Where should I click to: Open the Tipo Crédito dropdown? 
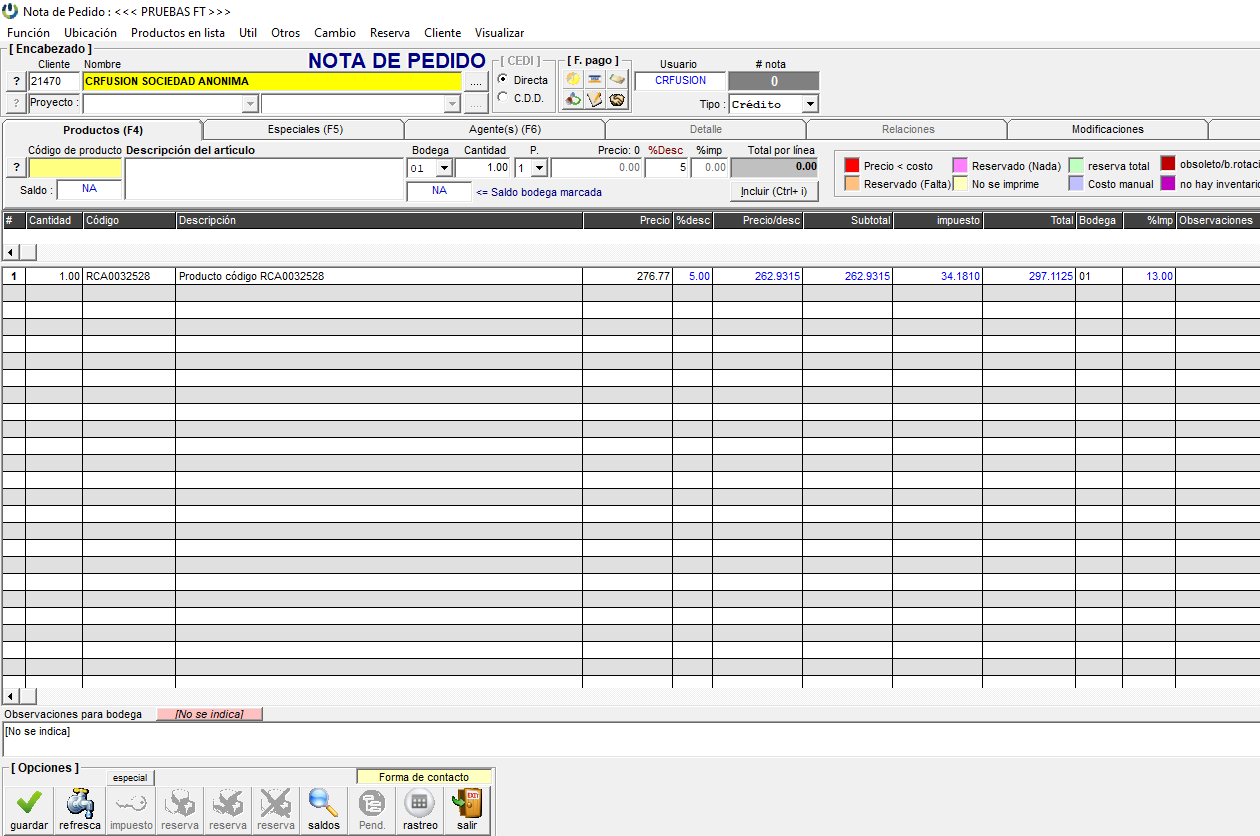point(810,104)
